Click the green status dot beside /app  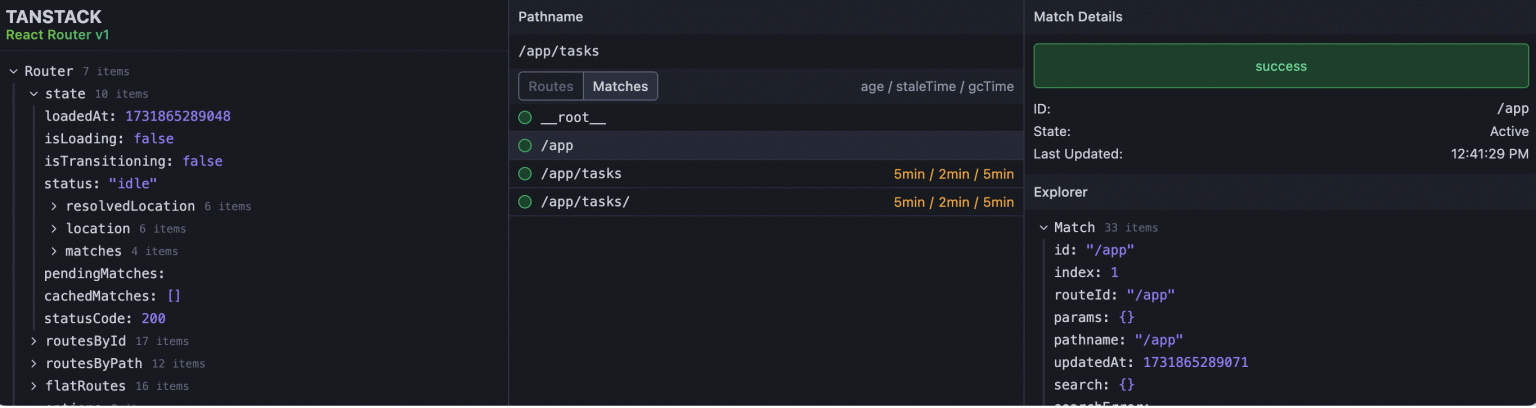click(525, 146)
